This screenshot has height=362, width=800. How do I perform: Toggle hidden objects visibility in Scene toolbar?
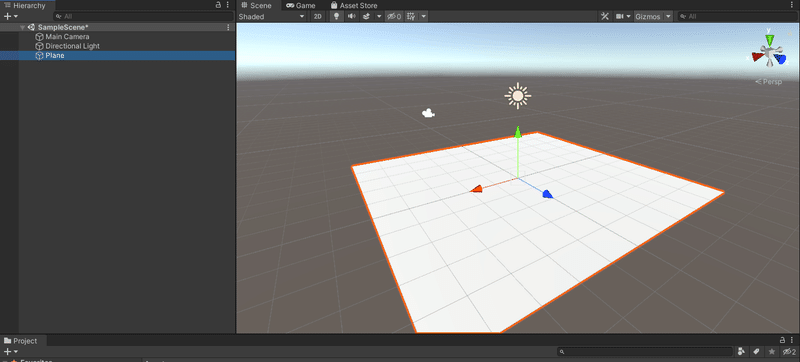tap(393, 16)
